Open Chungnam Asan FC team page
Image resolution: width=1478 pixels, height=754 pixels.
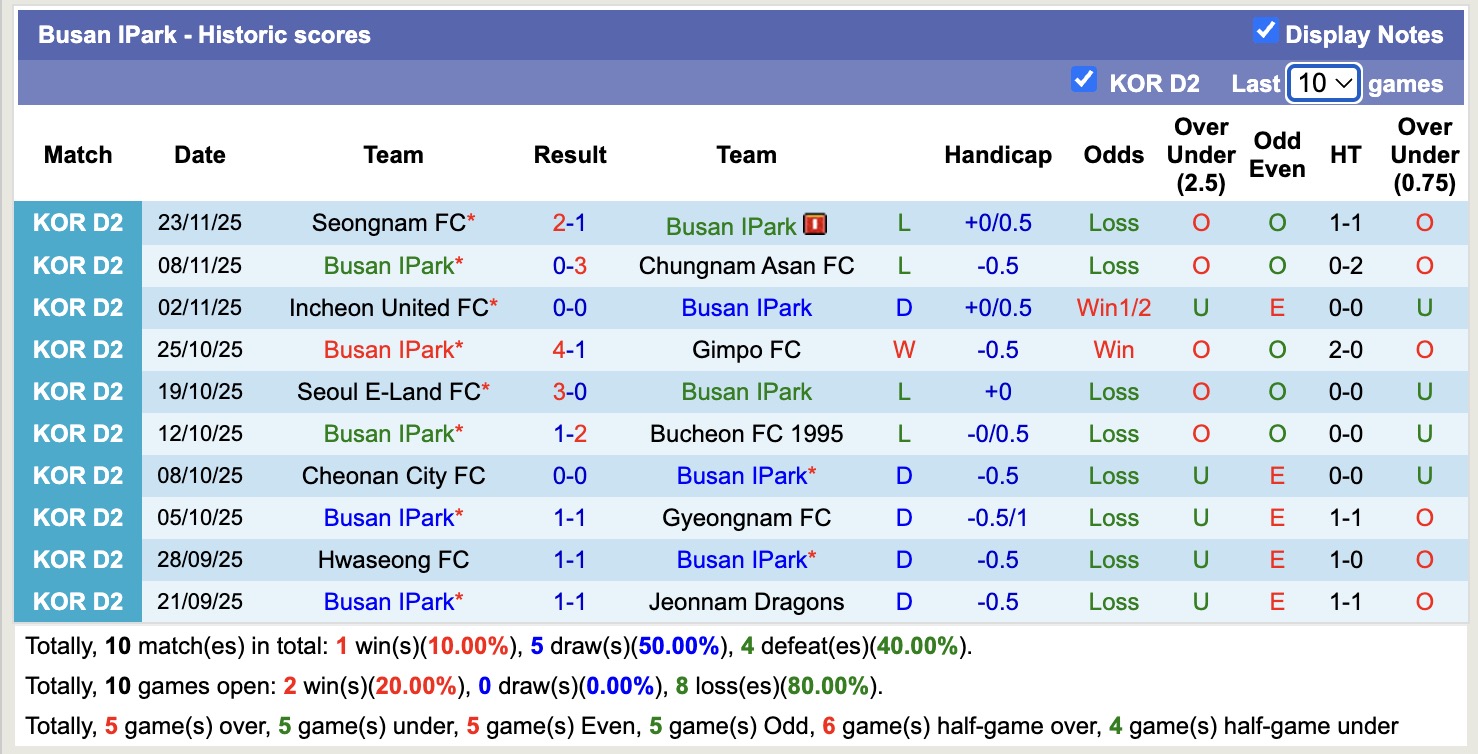pyautogui.click(x=746, y=265)
